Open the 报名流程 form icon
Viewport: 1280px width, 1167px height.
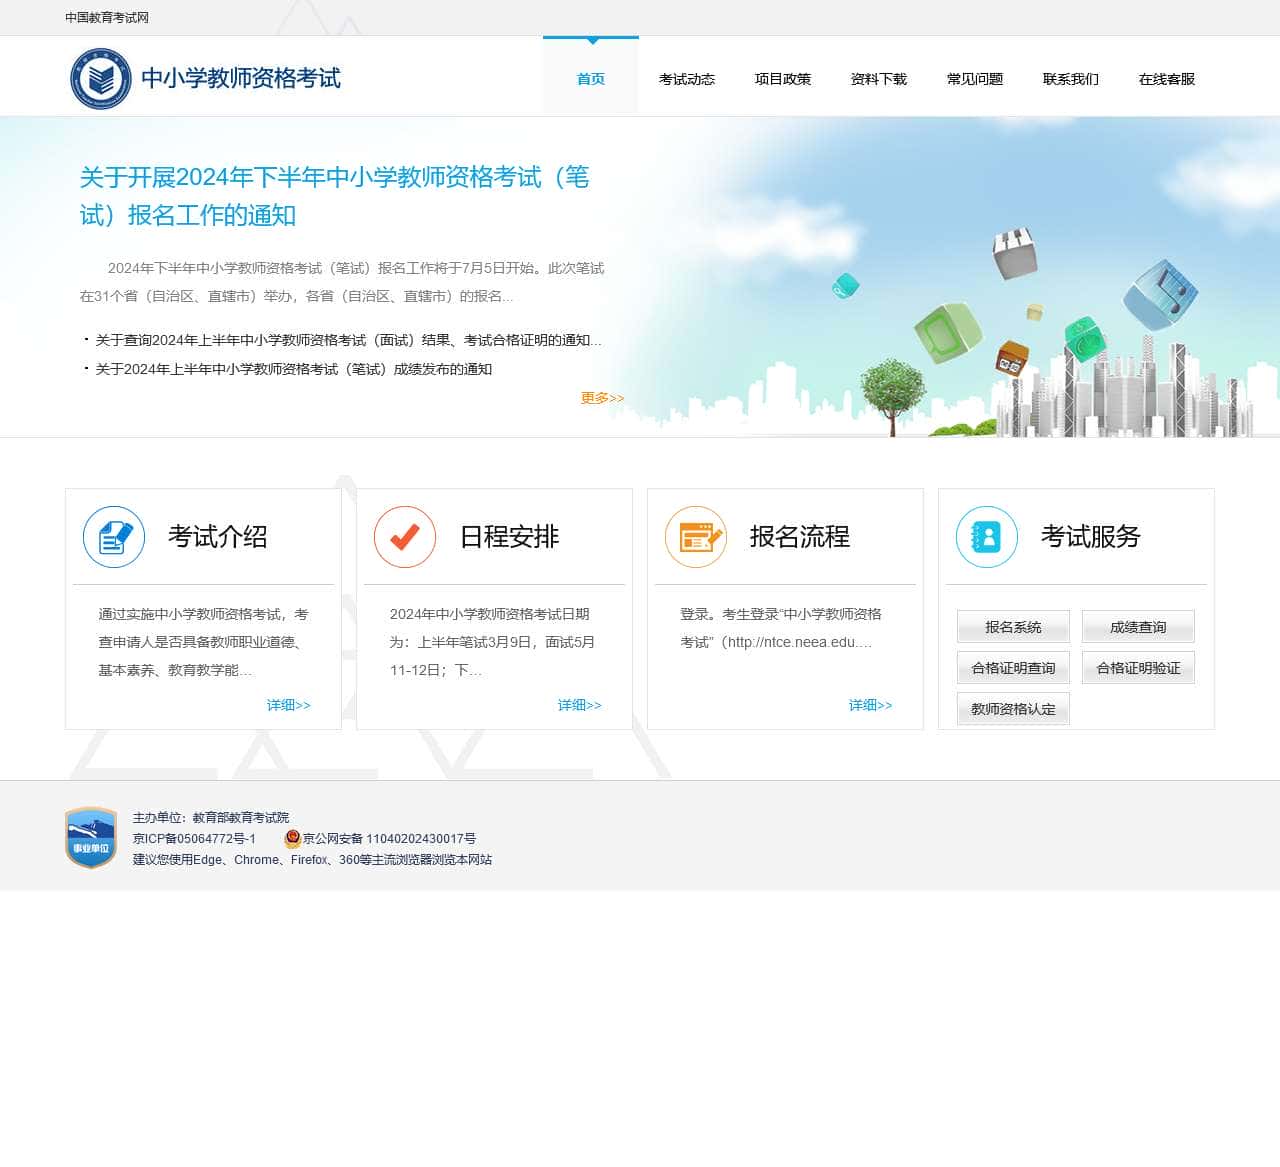(x=696, y=537)
